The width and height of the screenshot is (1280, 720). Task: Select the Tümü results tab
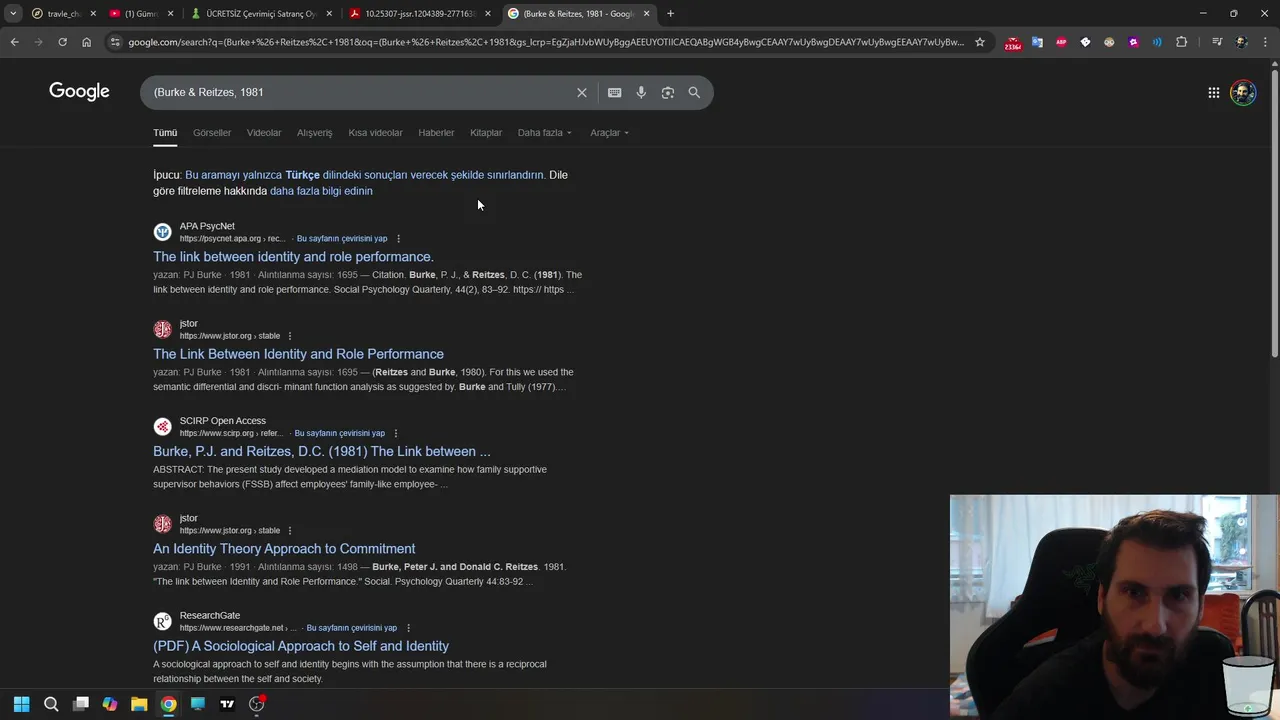click(x=165, y=132)
